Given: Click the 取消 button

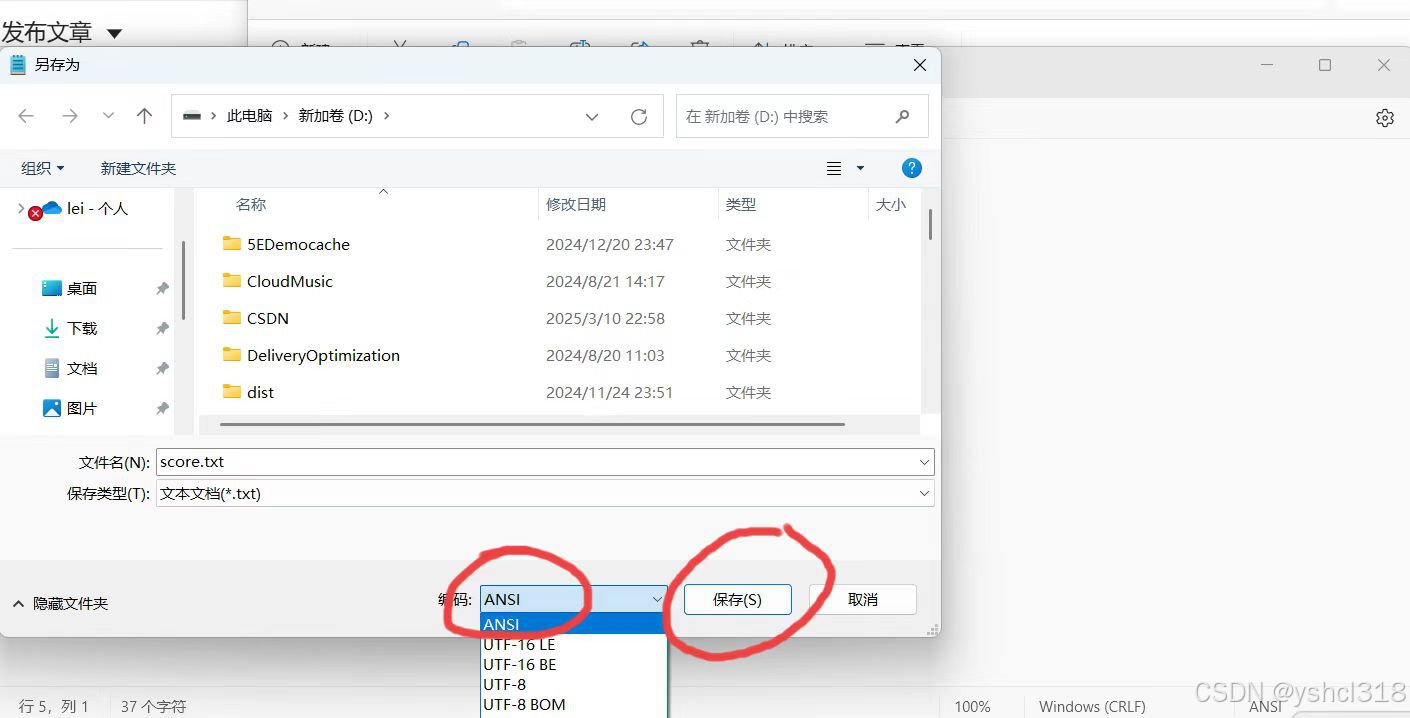Looking at the screenshot, I should pyautogui.click(x=862, y=599).
